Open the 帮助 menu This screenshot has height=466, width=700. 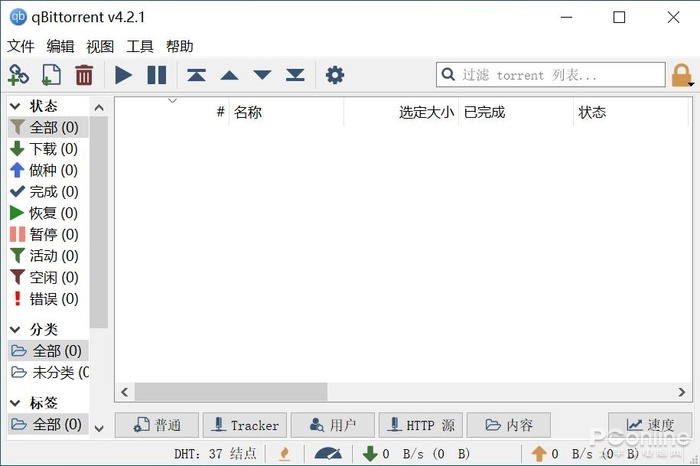(179, 46)
